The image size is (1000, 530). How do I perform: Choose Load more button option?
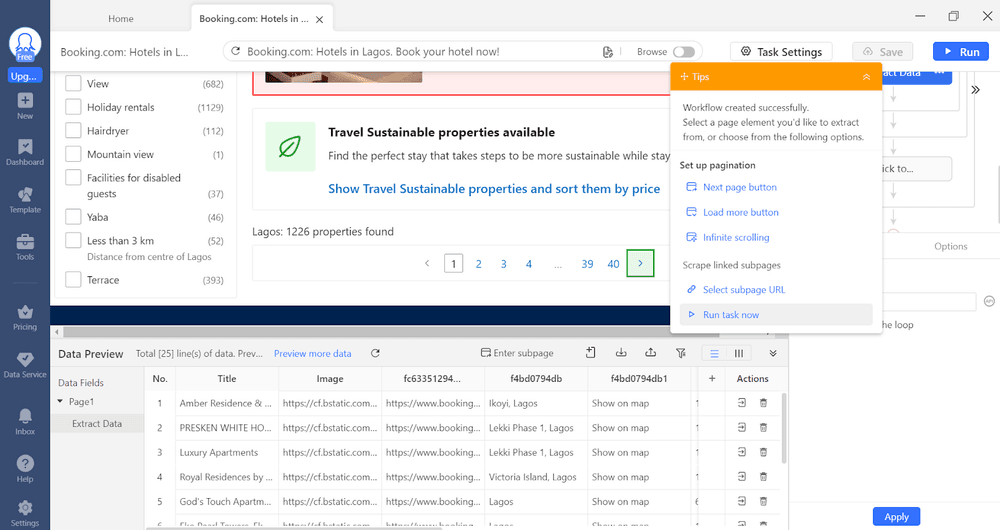[740, 212]
